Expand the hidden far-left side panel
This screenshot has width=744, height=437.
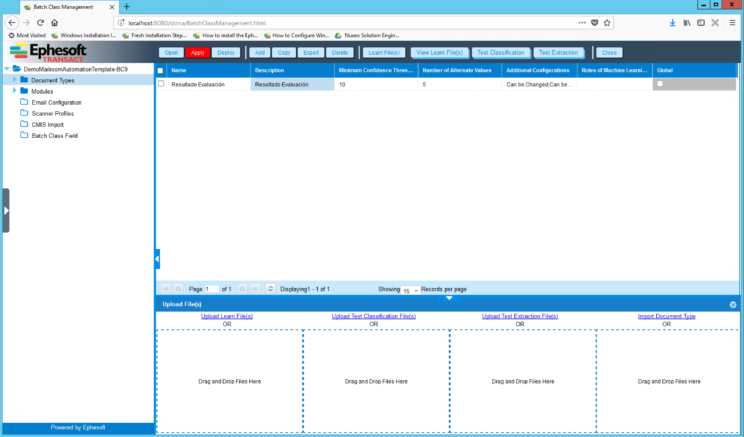point(6,210)
